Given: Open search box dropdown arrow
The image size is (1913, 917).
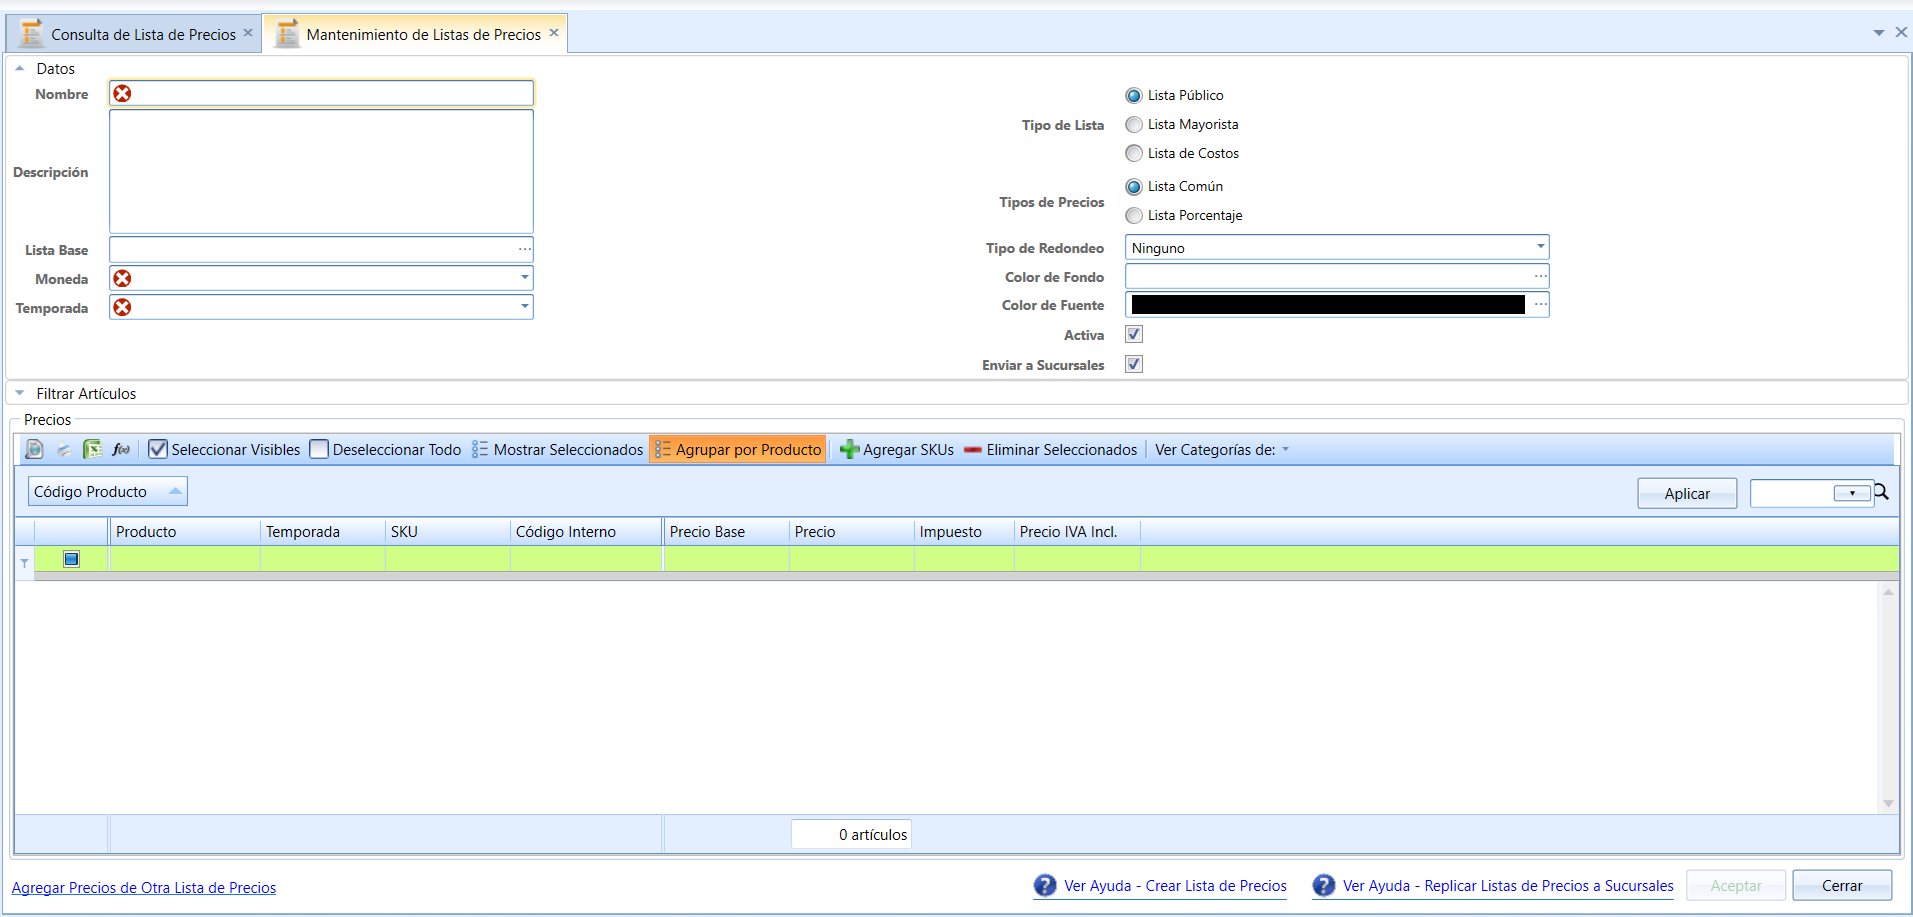Looking at the screenshot, I should point(1852,493).
